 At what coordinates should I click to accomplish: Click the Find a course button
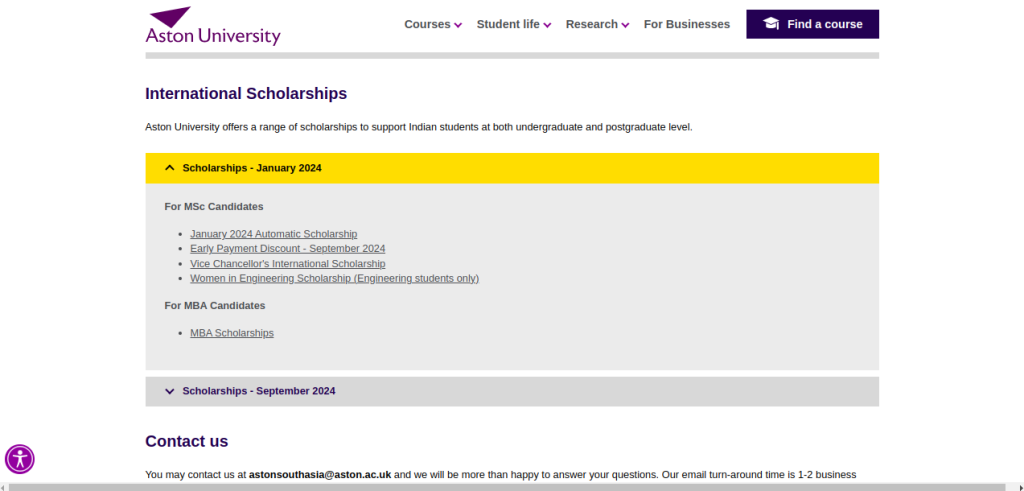(x=812, y=24)
